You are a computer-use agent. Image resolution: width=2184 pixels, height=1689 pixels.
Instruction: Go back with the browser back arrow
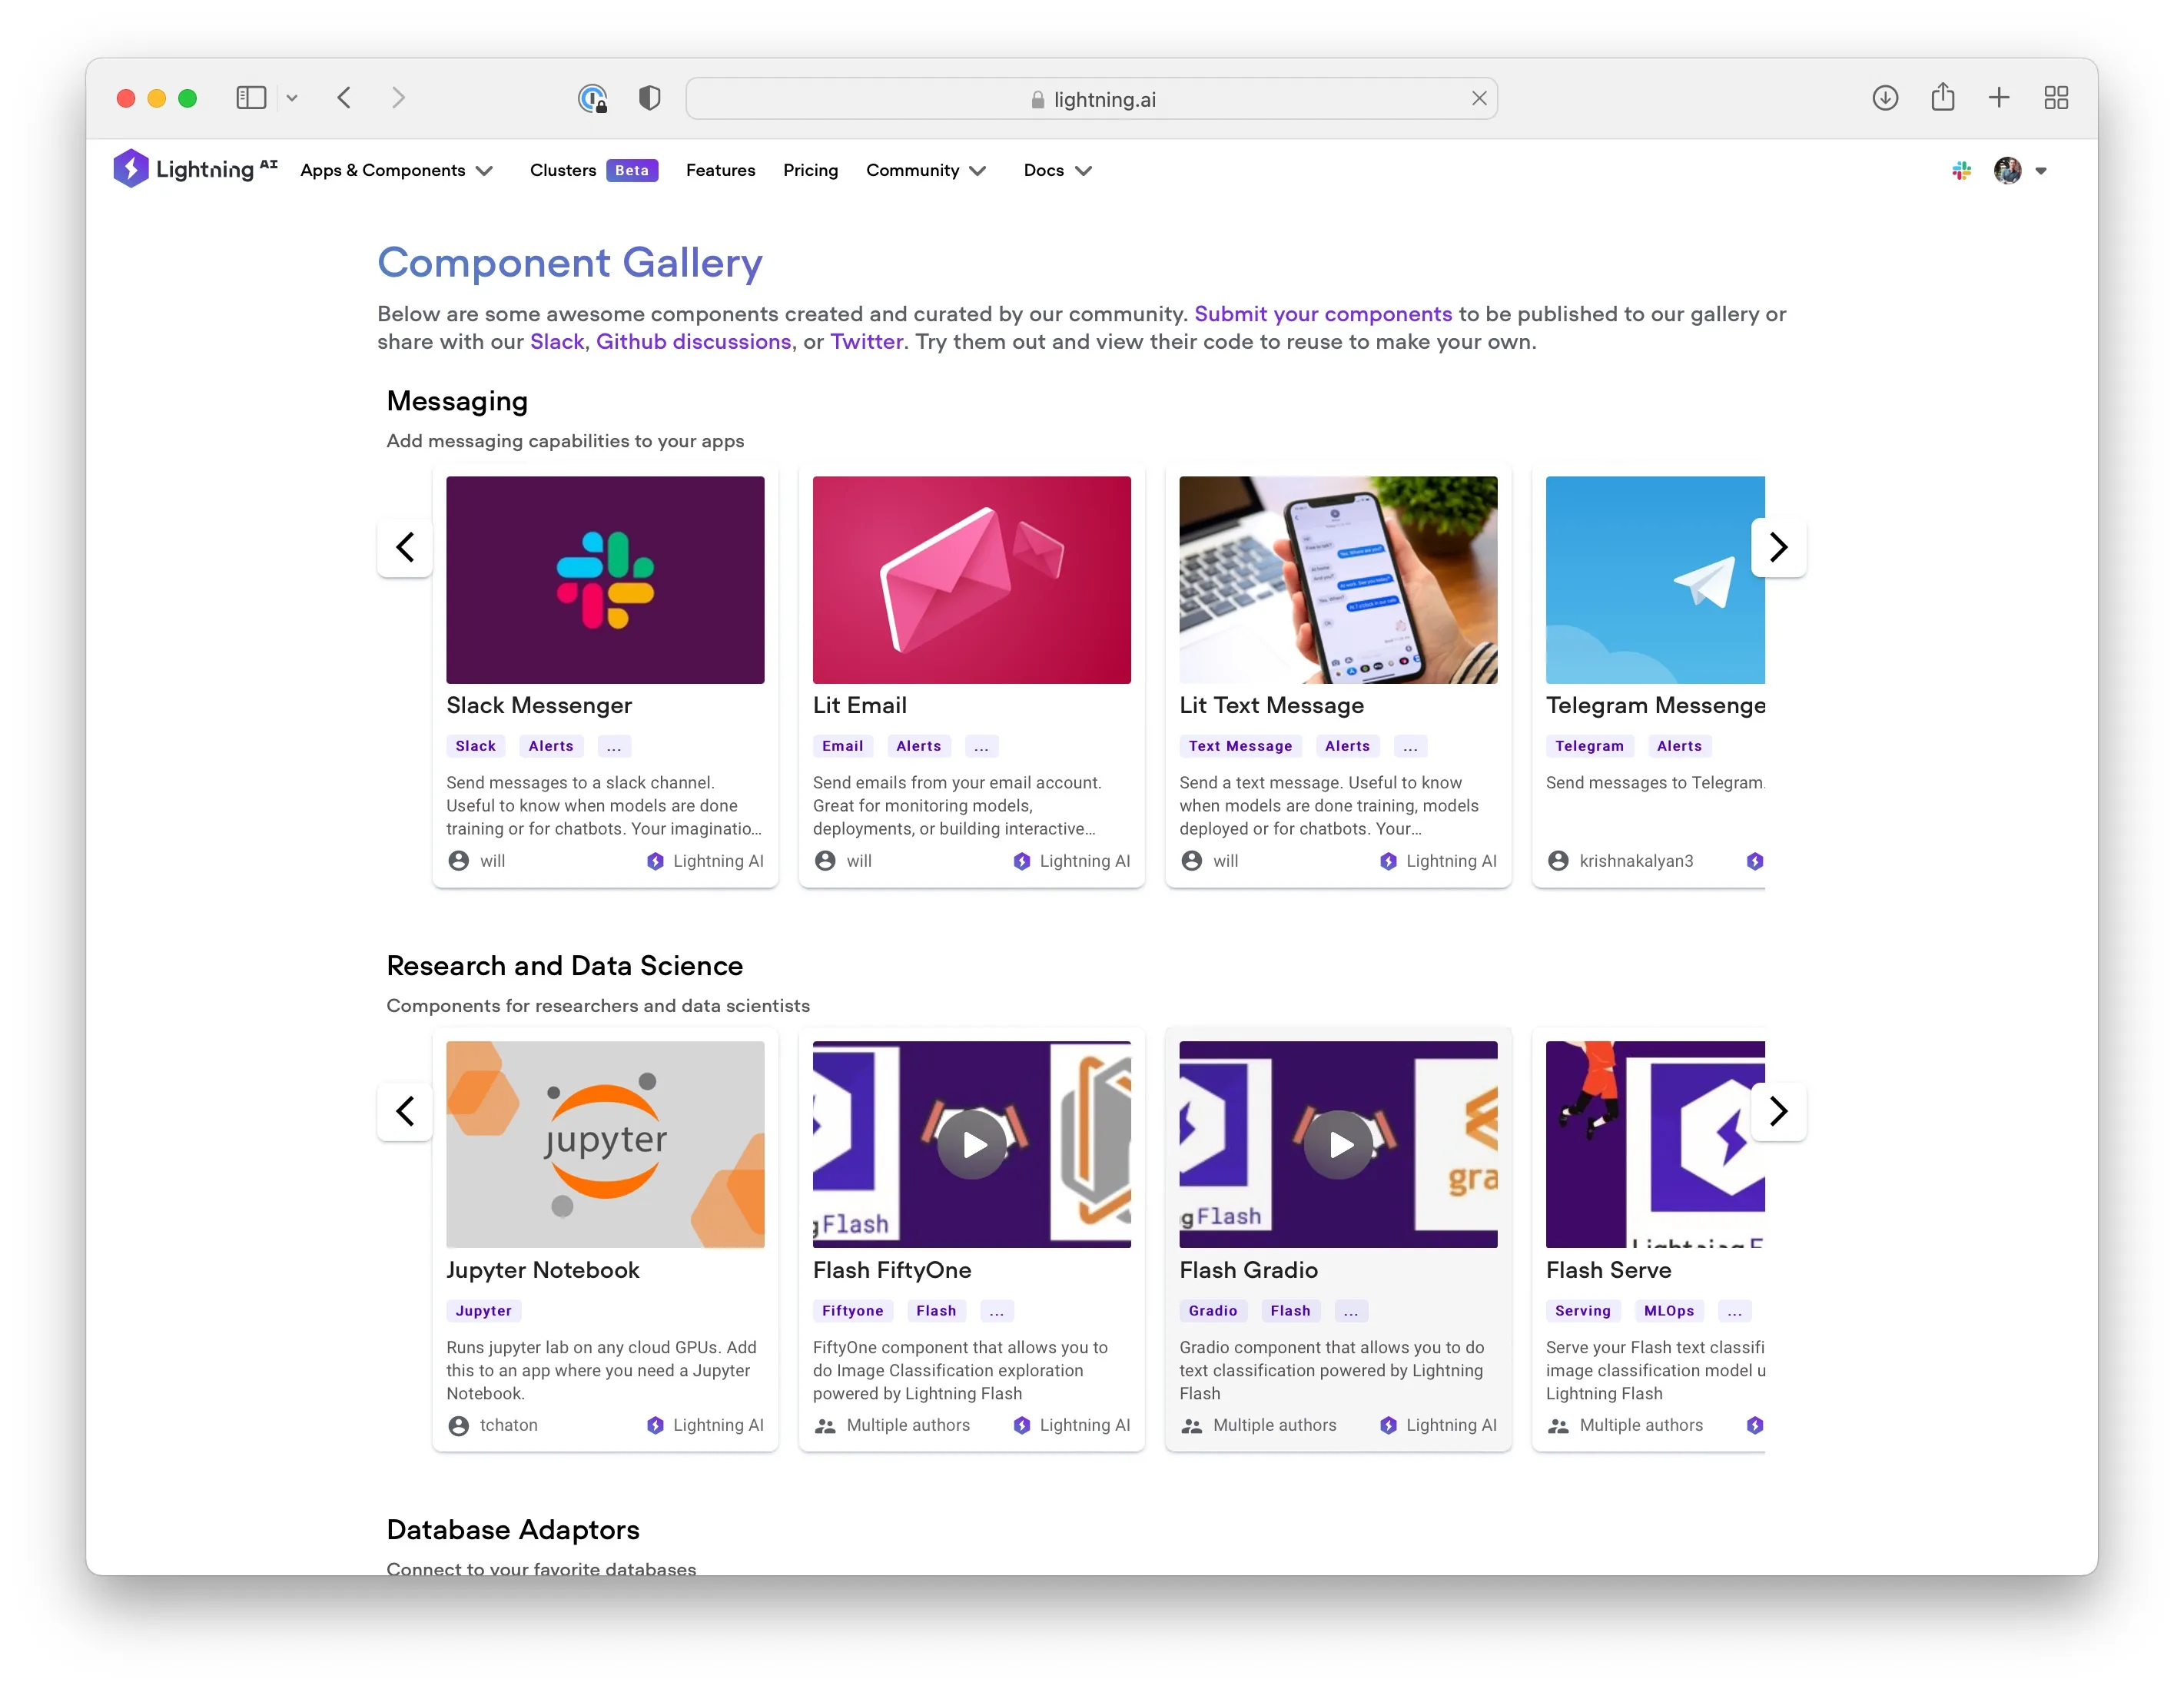click(344, 98)
